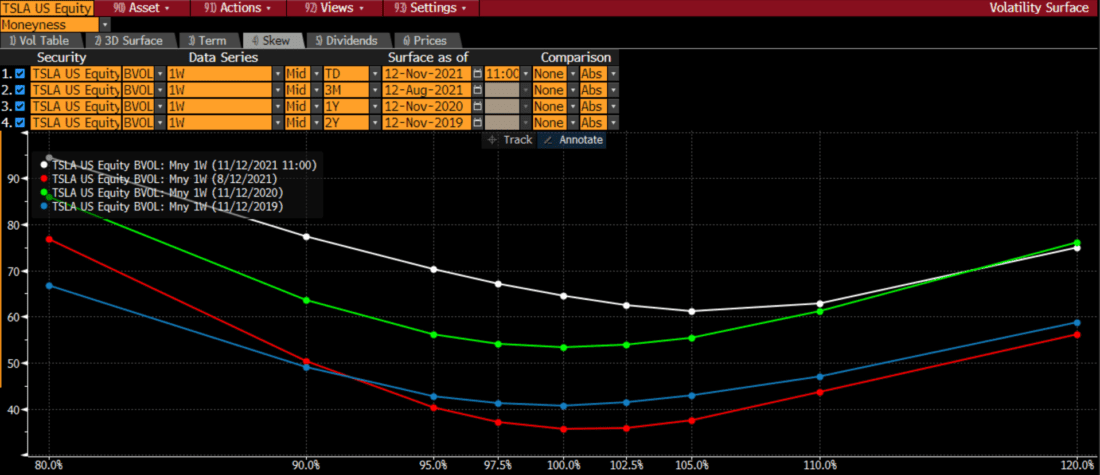This screenshot has width=1100, height=475.
Task: Click the Comparison column header
Action: pos(576,58)
